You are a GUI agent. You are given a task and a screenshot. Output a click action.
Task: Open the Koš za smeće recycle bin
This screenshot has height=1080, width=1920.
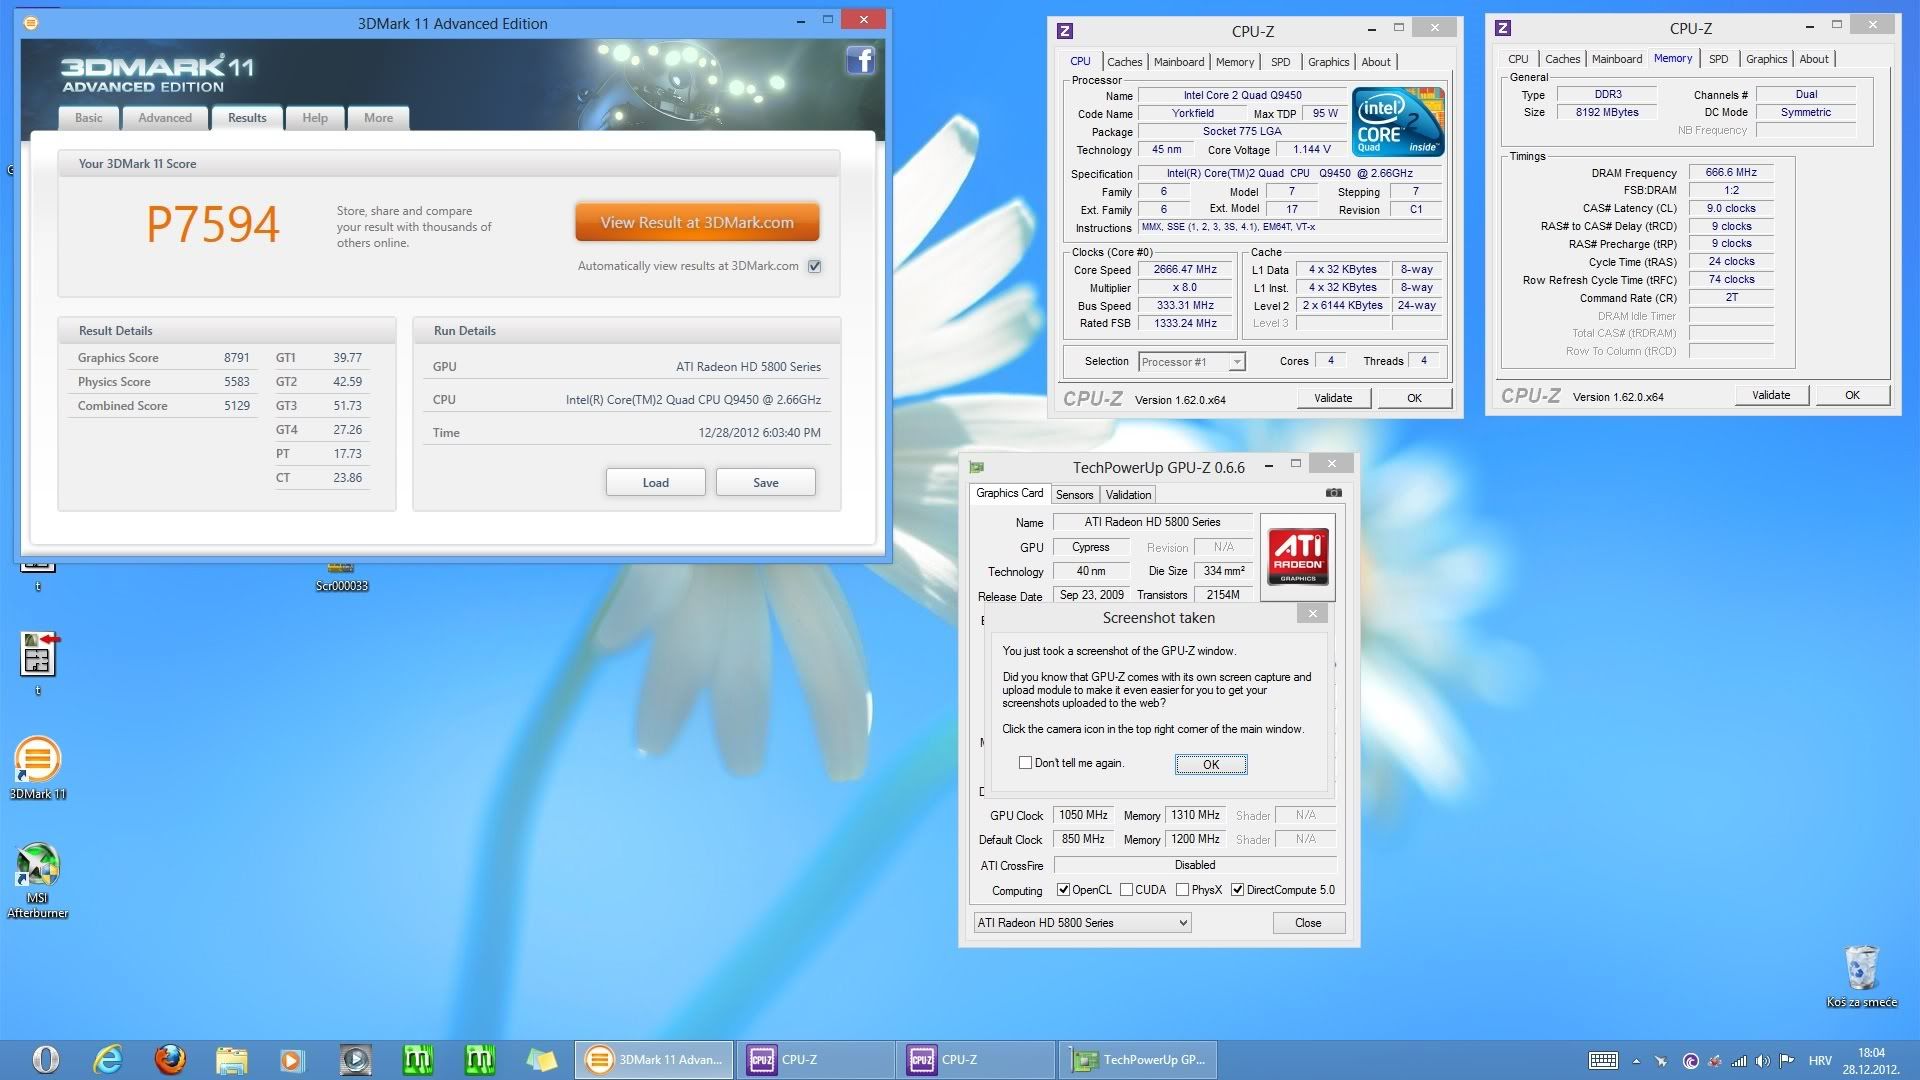1861,976
